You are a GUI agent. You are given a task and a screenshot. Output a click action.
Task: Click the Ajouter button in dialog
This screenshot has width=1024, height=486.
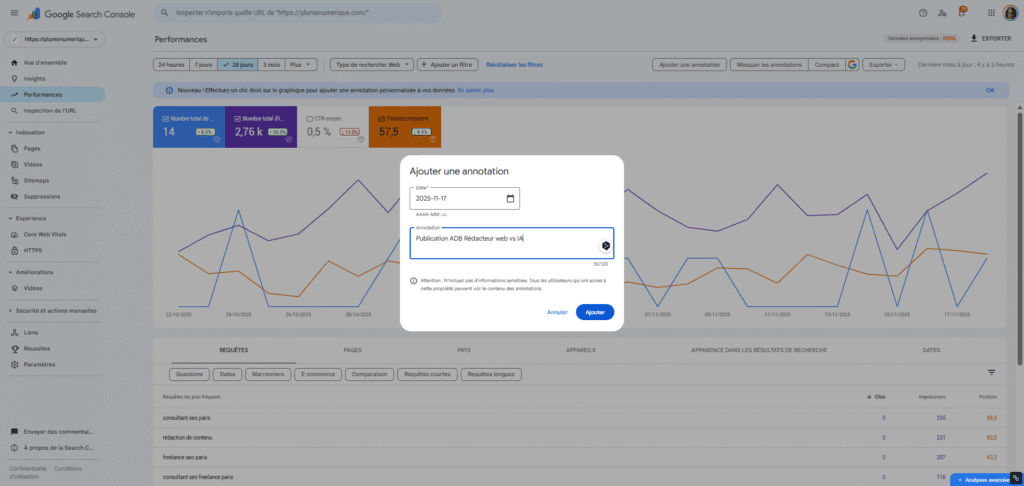[x=595, y=312]
